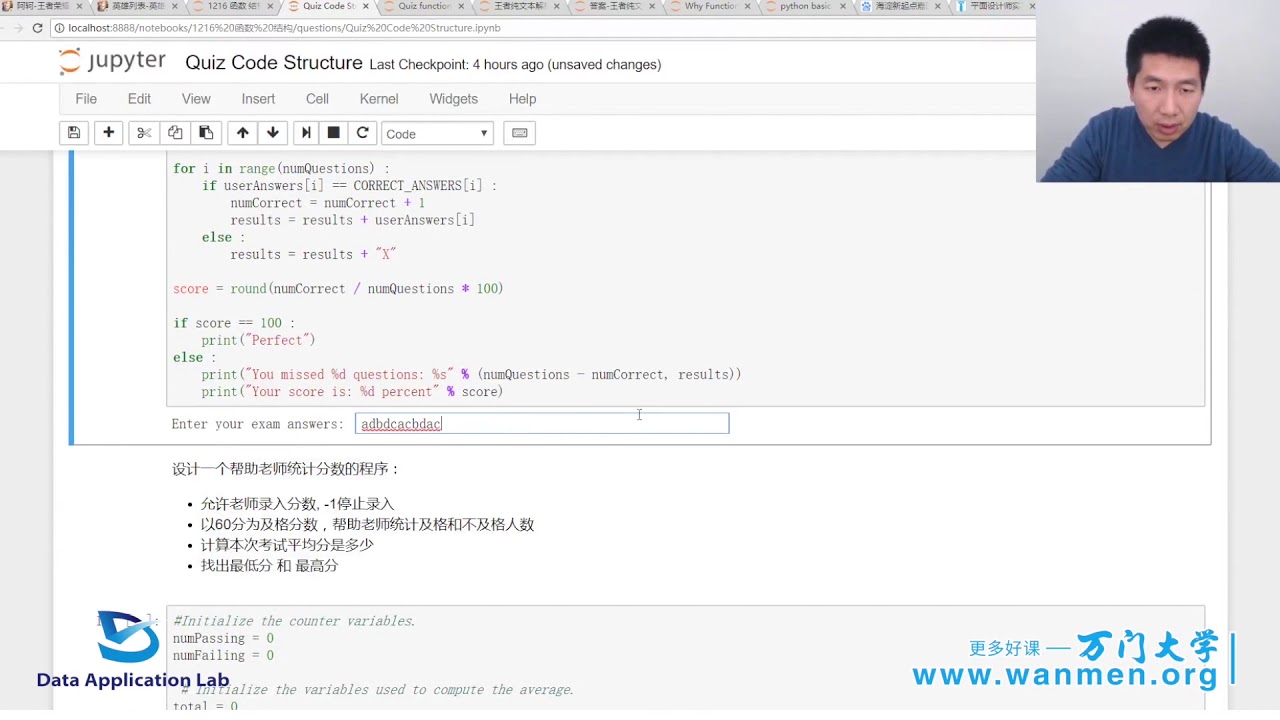Click the save and checkpoint icon

point(74,133)
